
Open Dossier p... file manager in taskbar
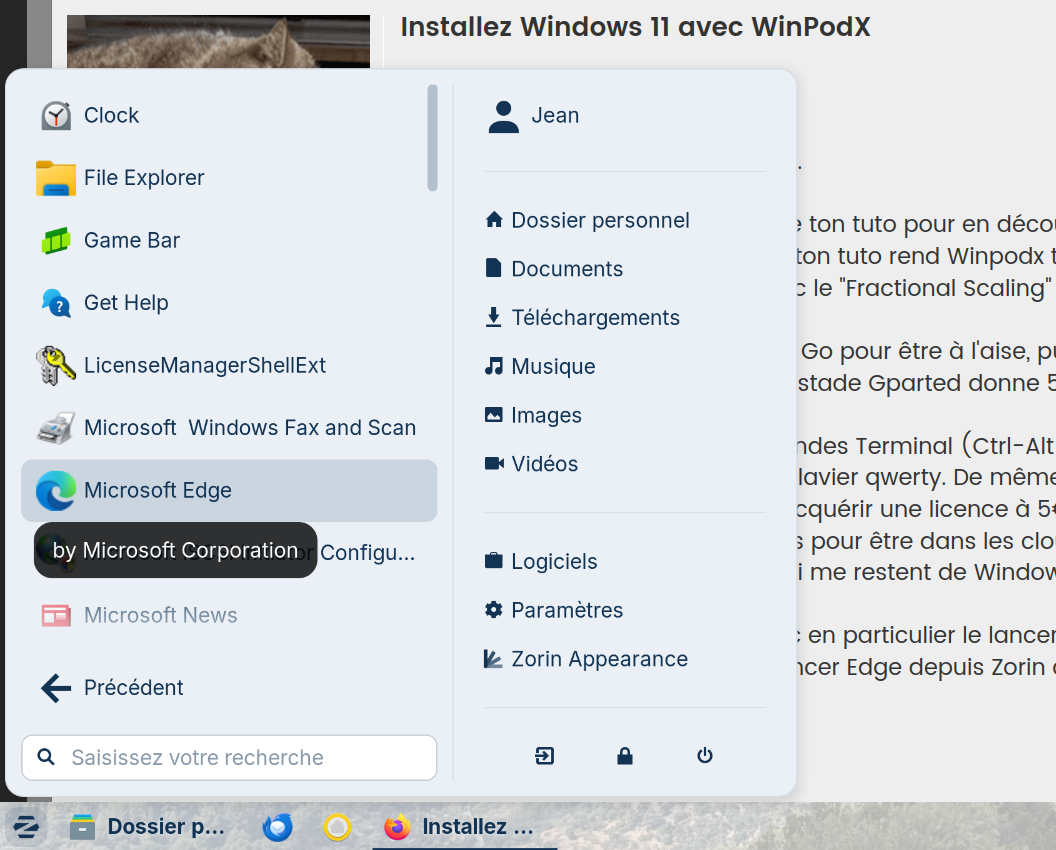click(x=148, y=827)
